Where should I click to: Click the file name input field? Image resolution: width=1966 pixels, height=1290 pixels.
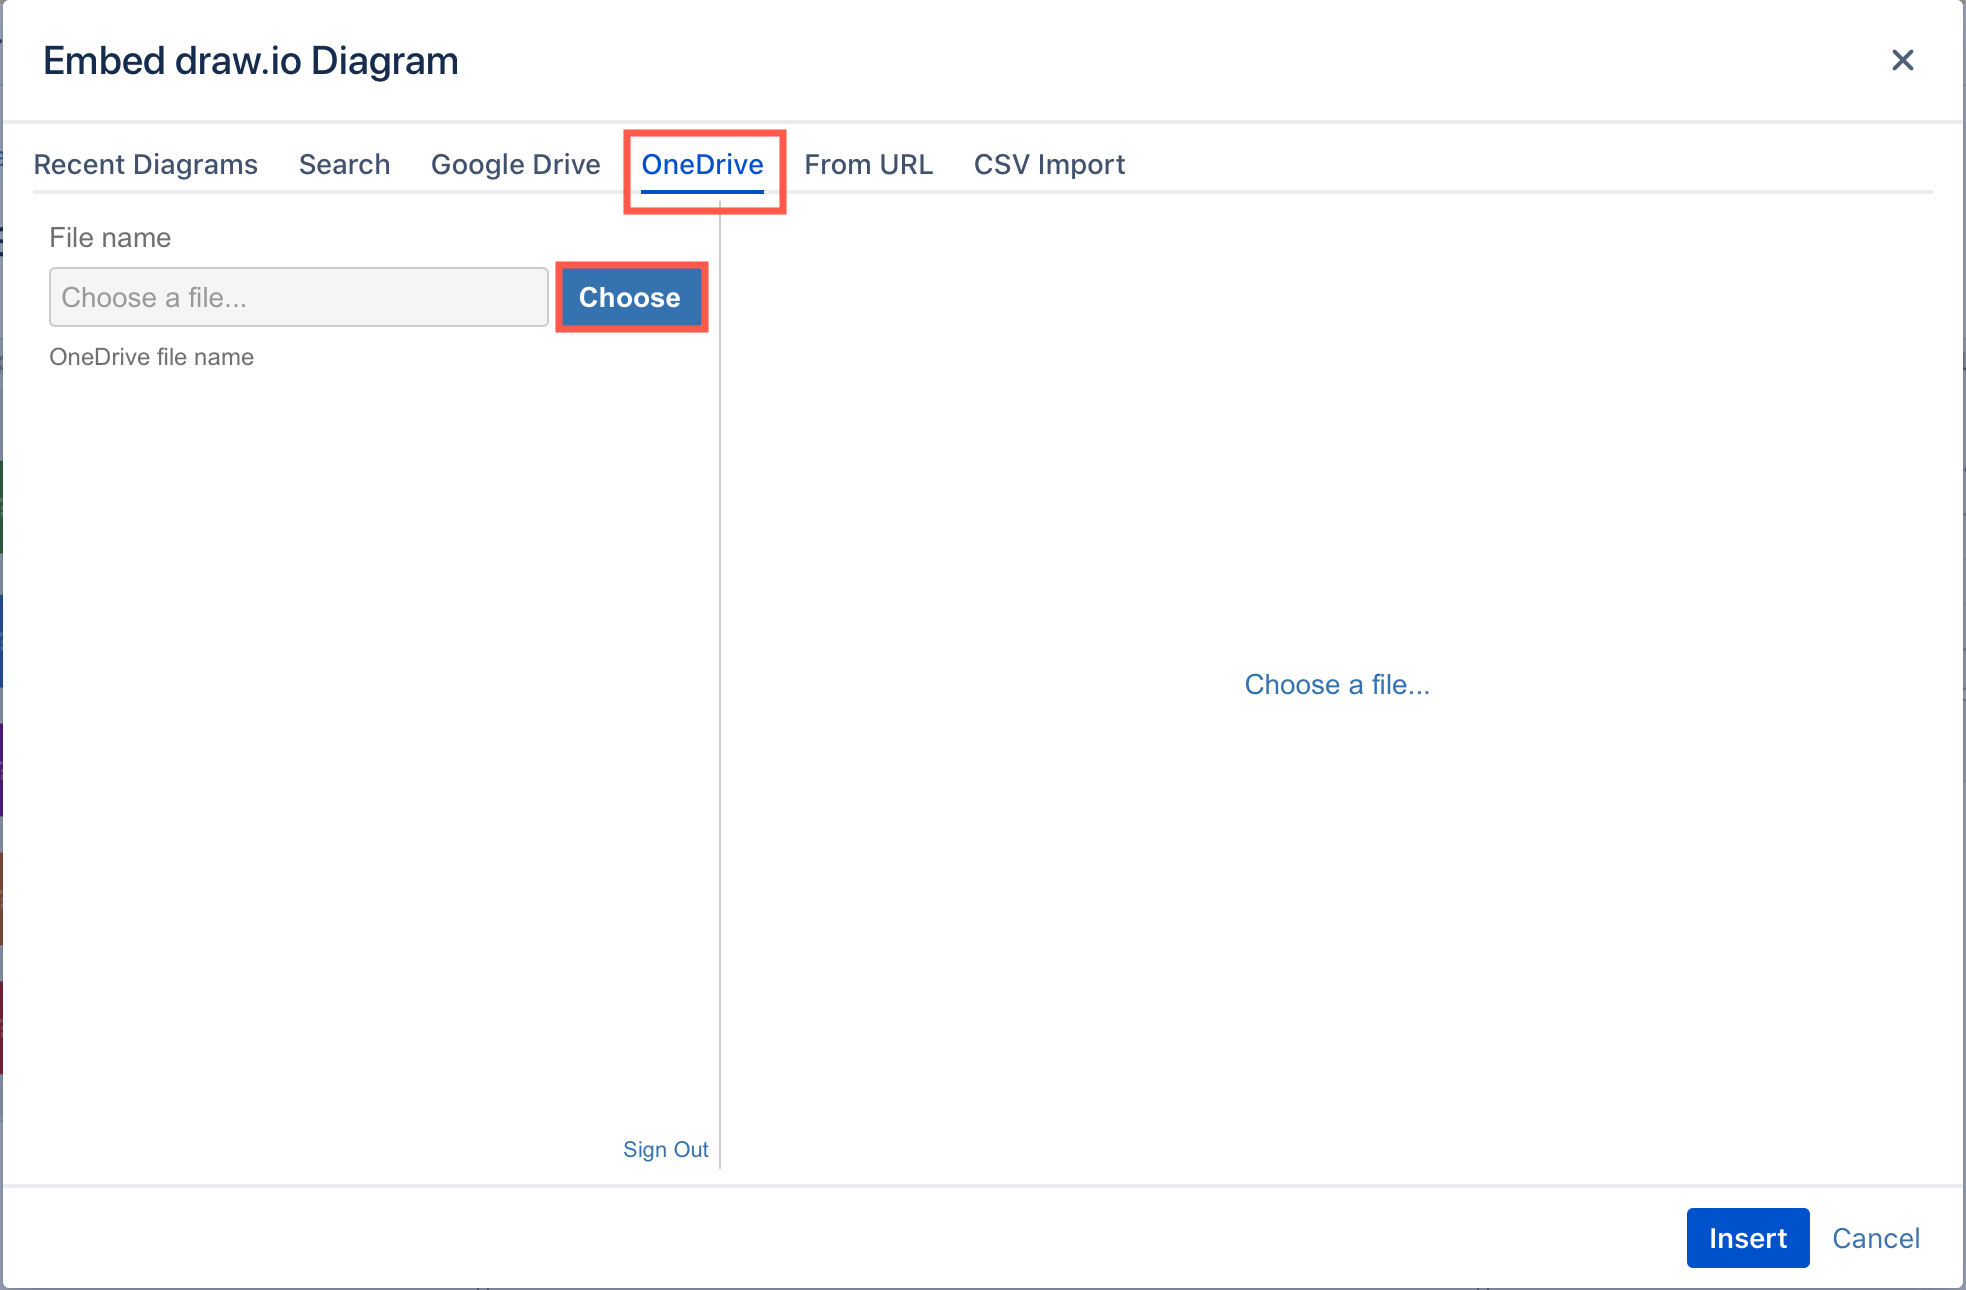click(298, 297)
